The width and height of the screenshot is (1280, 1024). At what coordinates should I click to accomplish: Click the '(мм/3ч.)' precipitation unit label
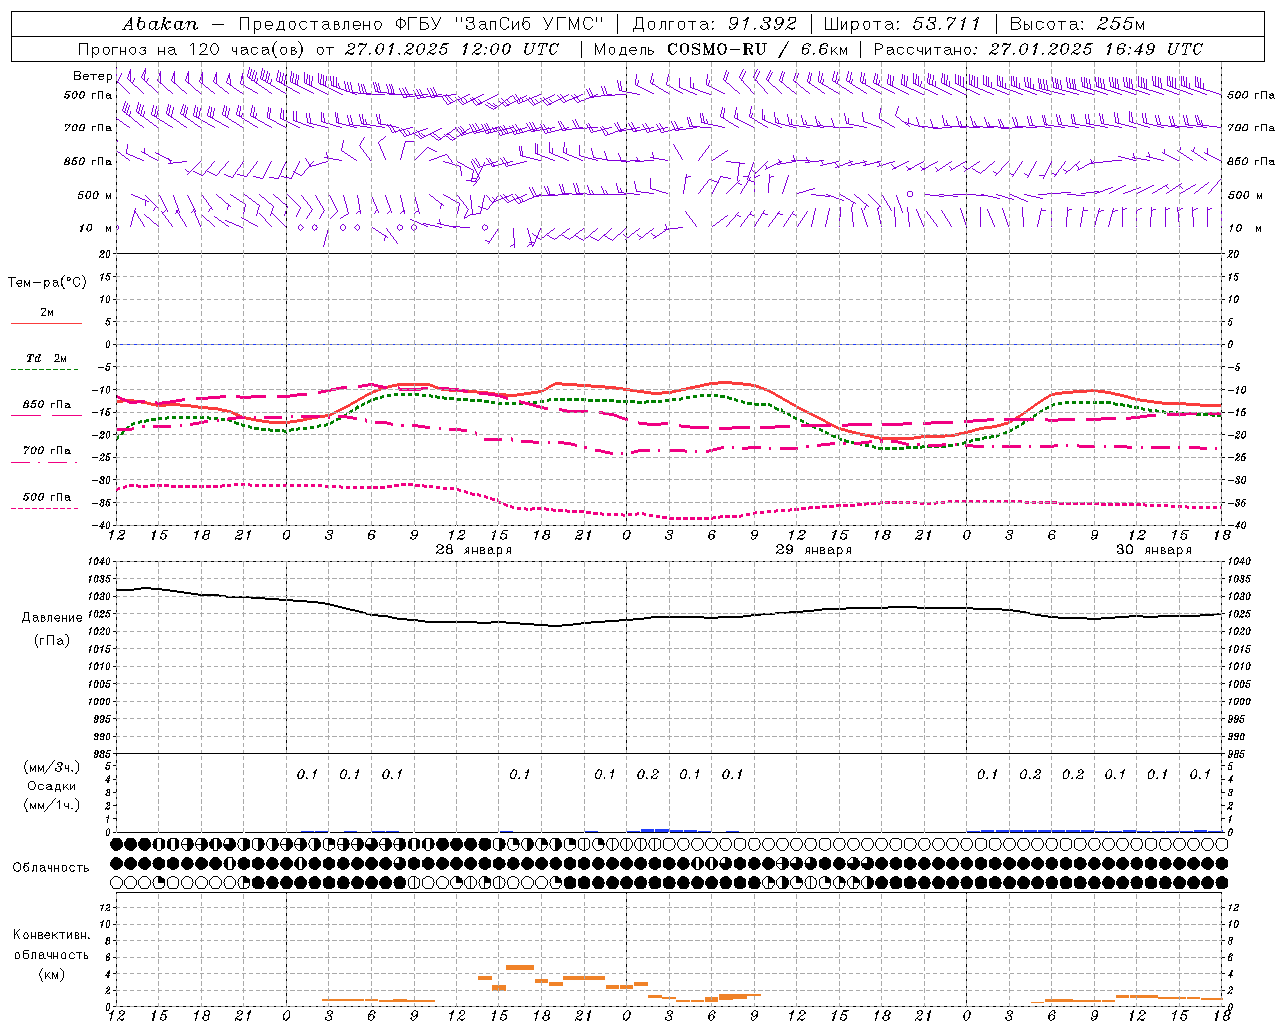52,767
